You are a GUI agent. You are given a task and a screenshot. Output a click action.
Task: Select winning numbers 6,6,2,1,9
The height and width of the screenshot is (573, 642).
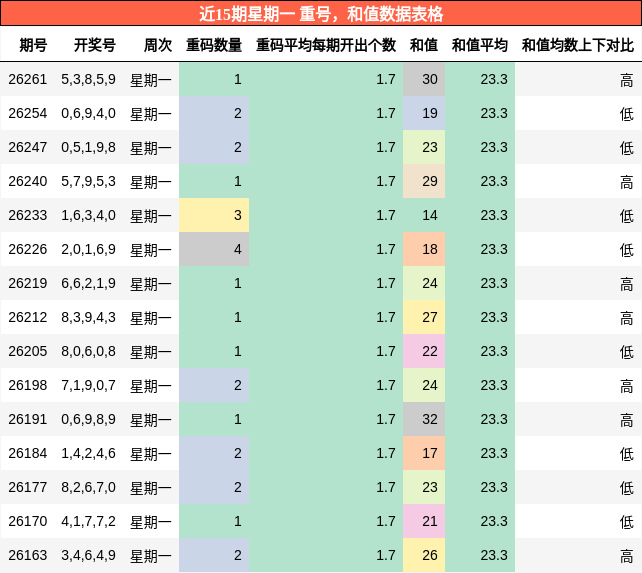tap(88, 283)
